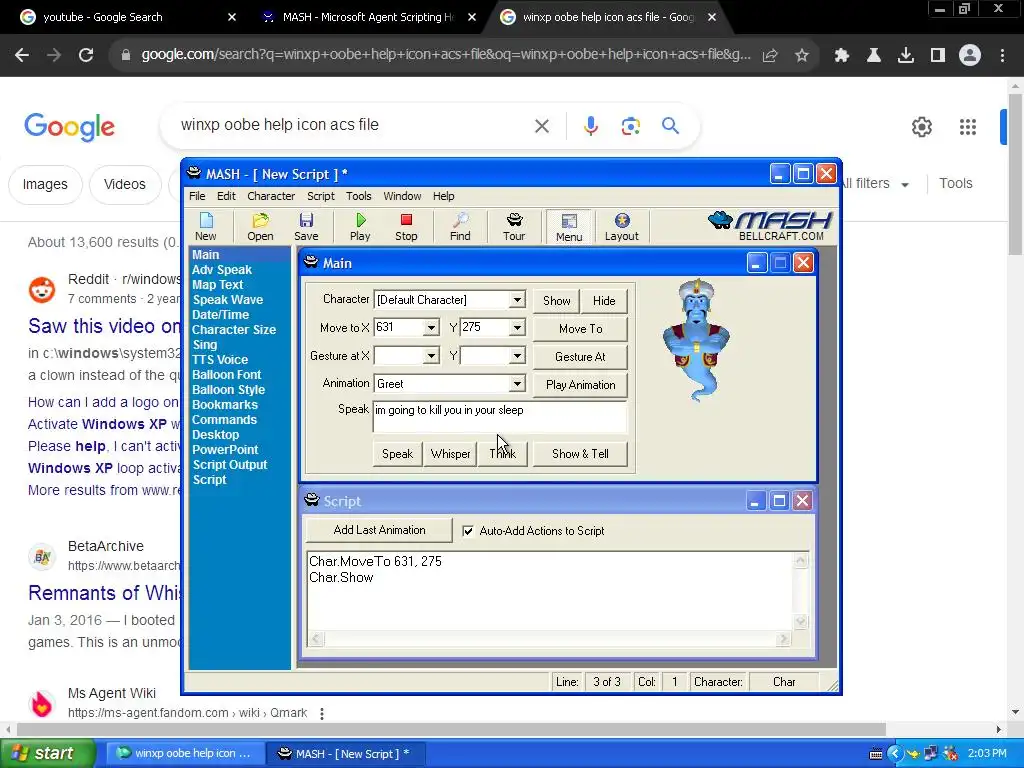The height and width of the screenshot is (768, 1024).
Task: Toggle Auto-Add Actions to Script checkbox
Action: click(x=468, y=531)
